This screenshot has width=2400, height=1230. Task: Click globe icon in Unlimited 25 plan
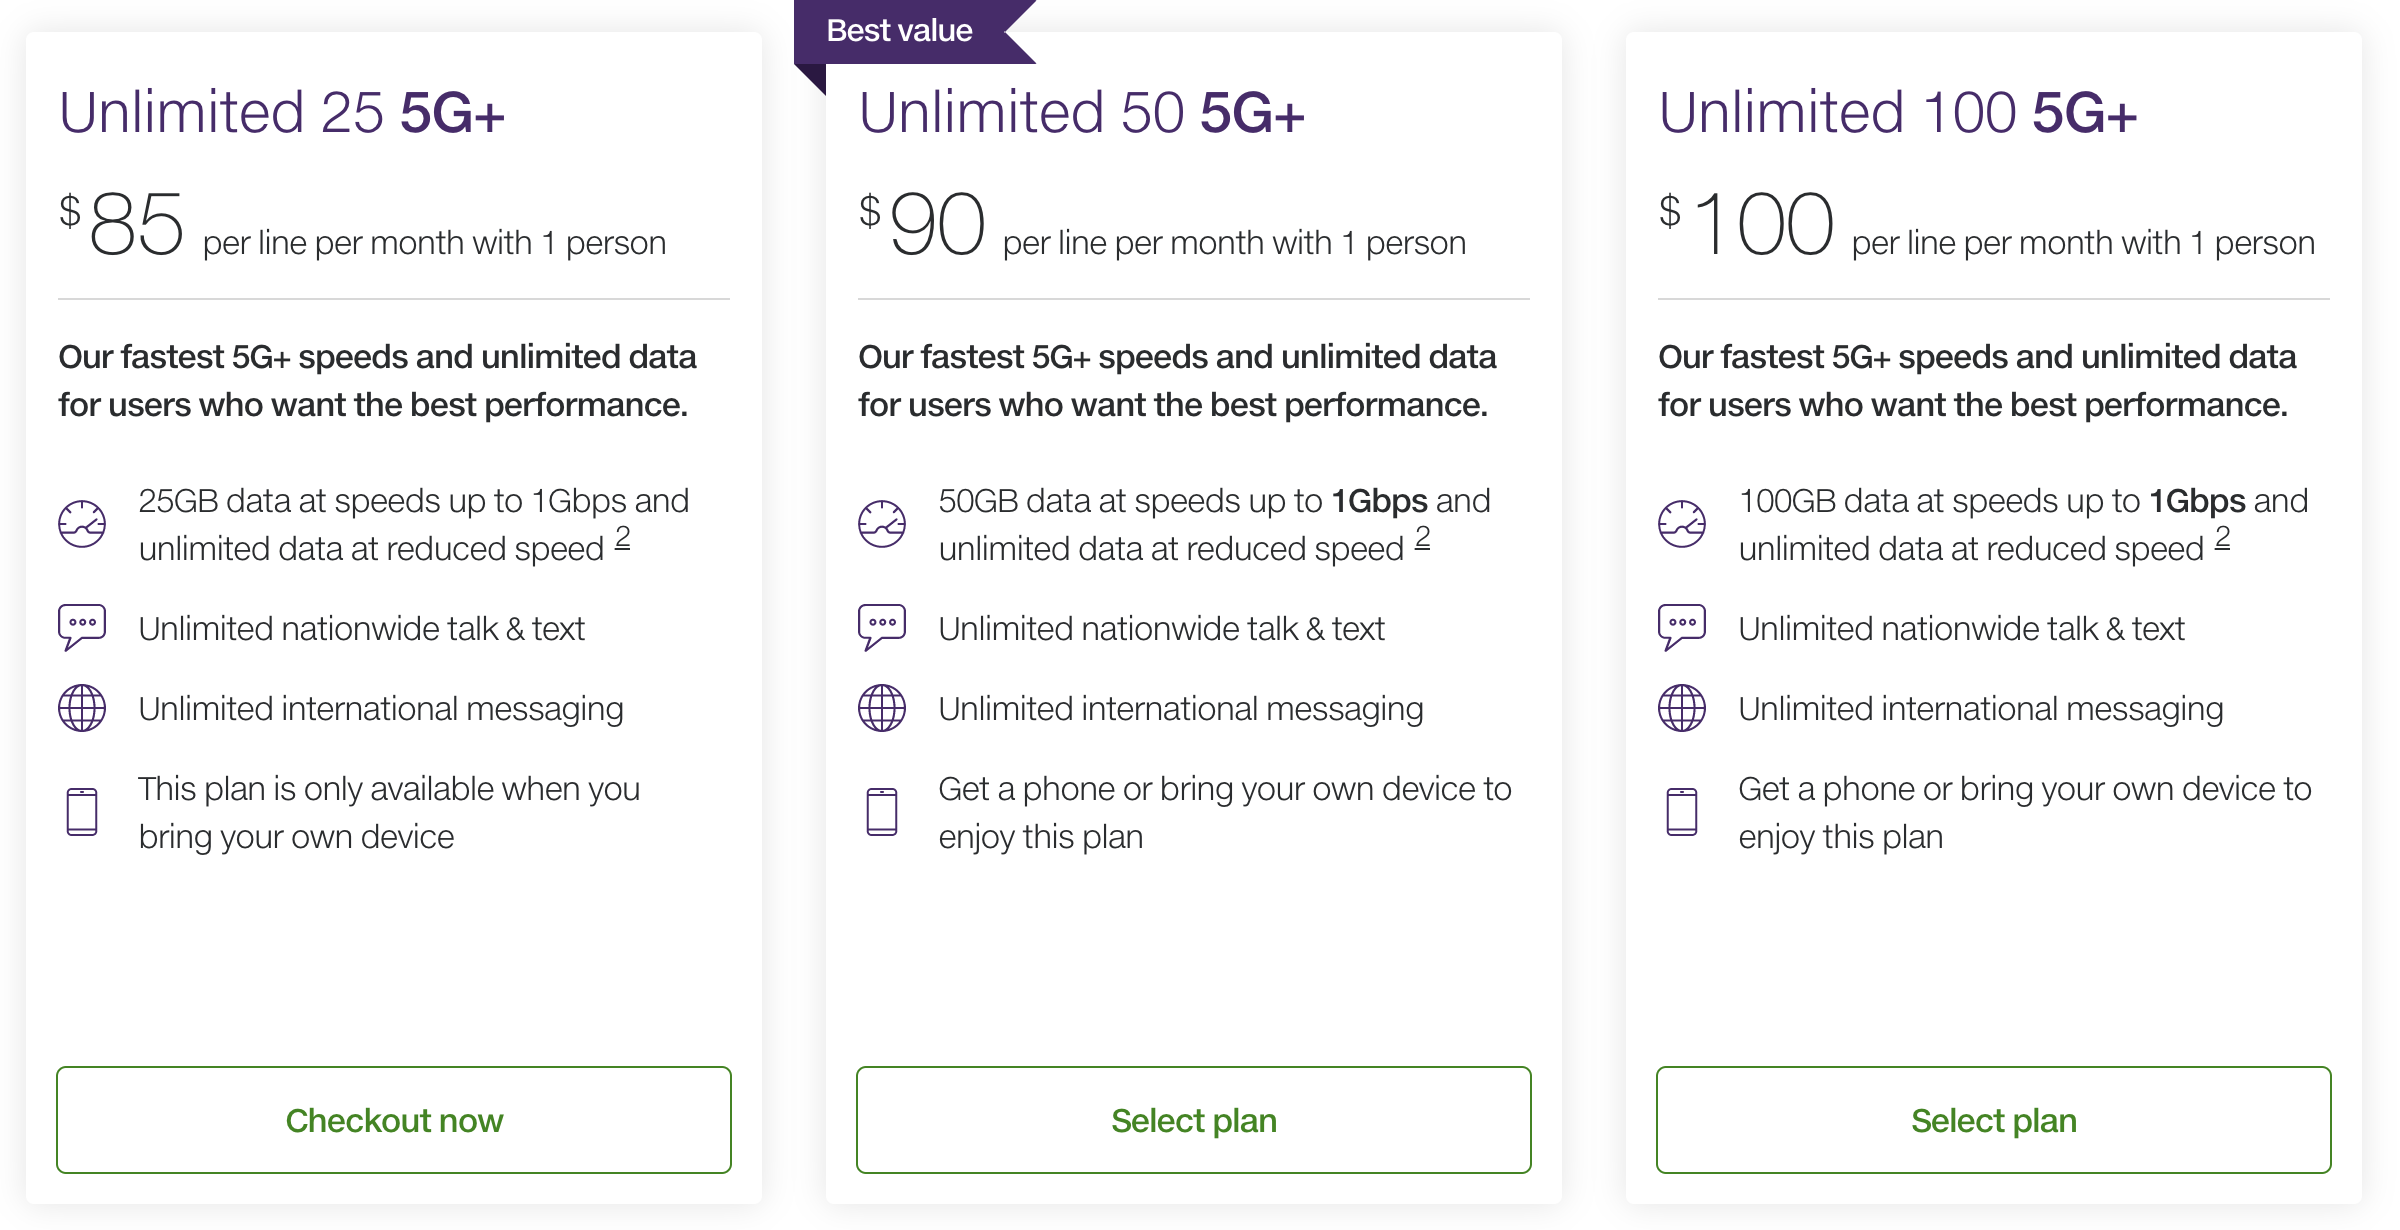tap(82, 708)
